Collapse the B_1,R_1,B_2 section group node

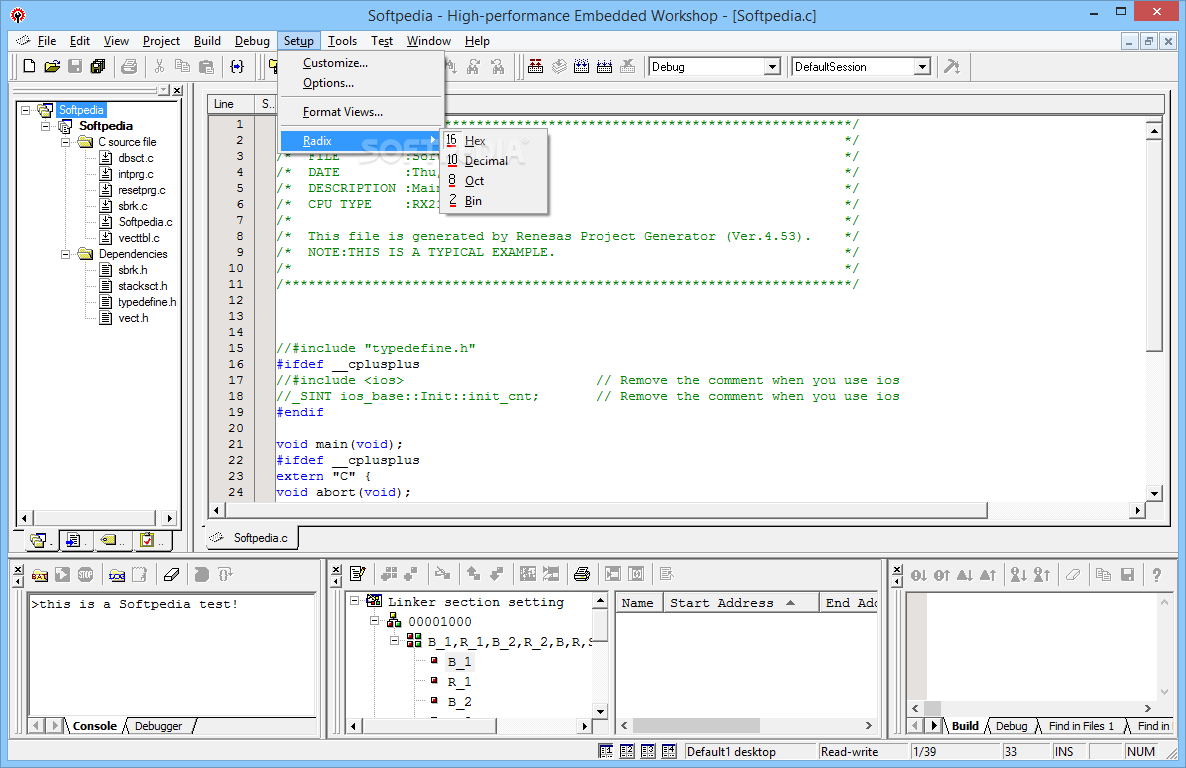coord(394,640)
